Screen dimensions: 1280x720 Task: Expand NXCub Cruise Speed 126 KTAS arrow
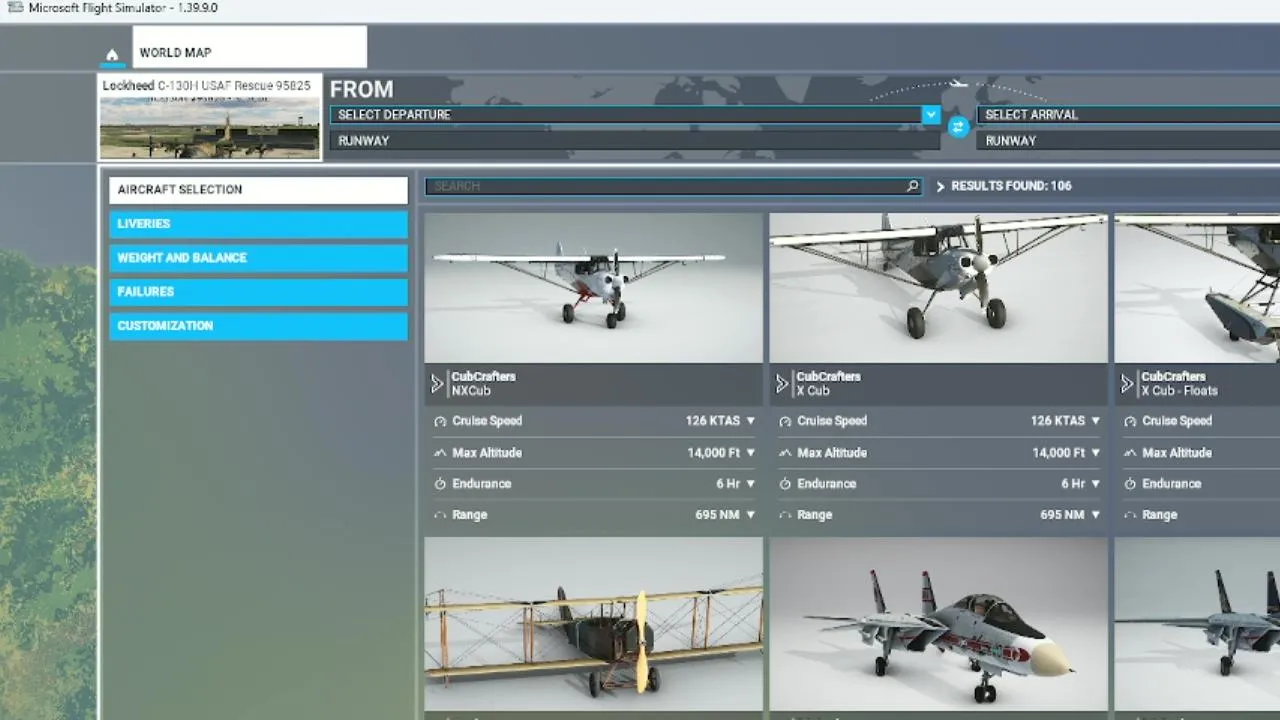tap(750, 421)
